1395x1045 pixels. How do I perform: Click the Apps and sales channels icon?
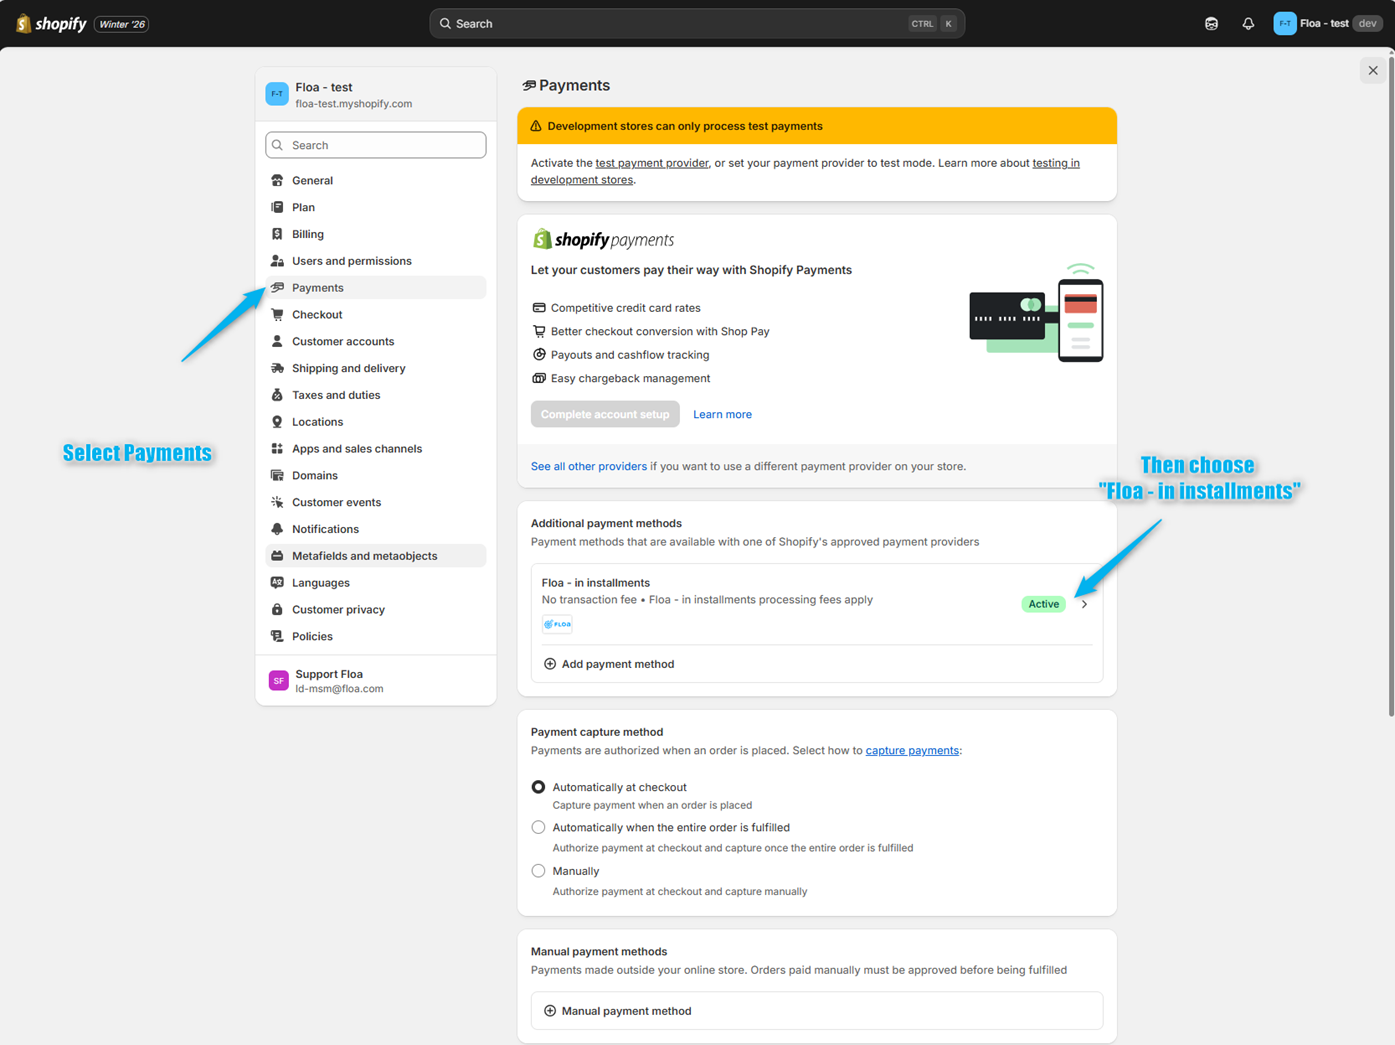tap(277, 449)
